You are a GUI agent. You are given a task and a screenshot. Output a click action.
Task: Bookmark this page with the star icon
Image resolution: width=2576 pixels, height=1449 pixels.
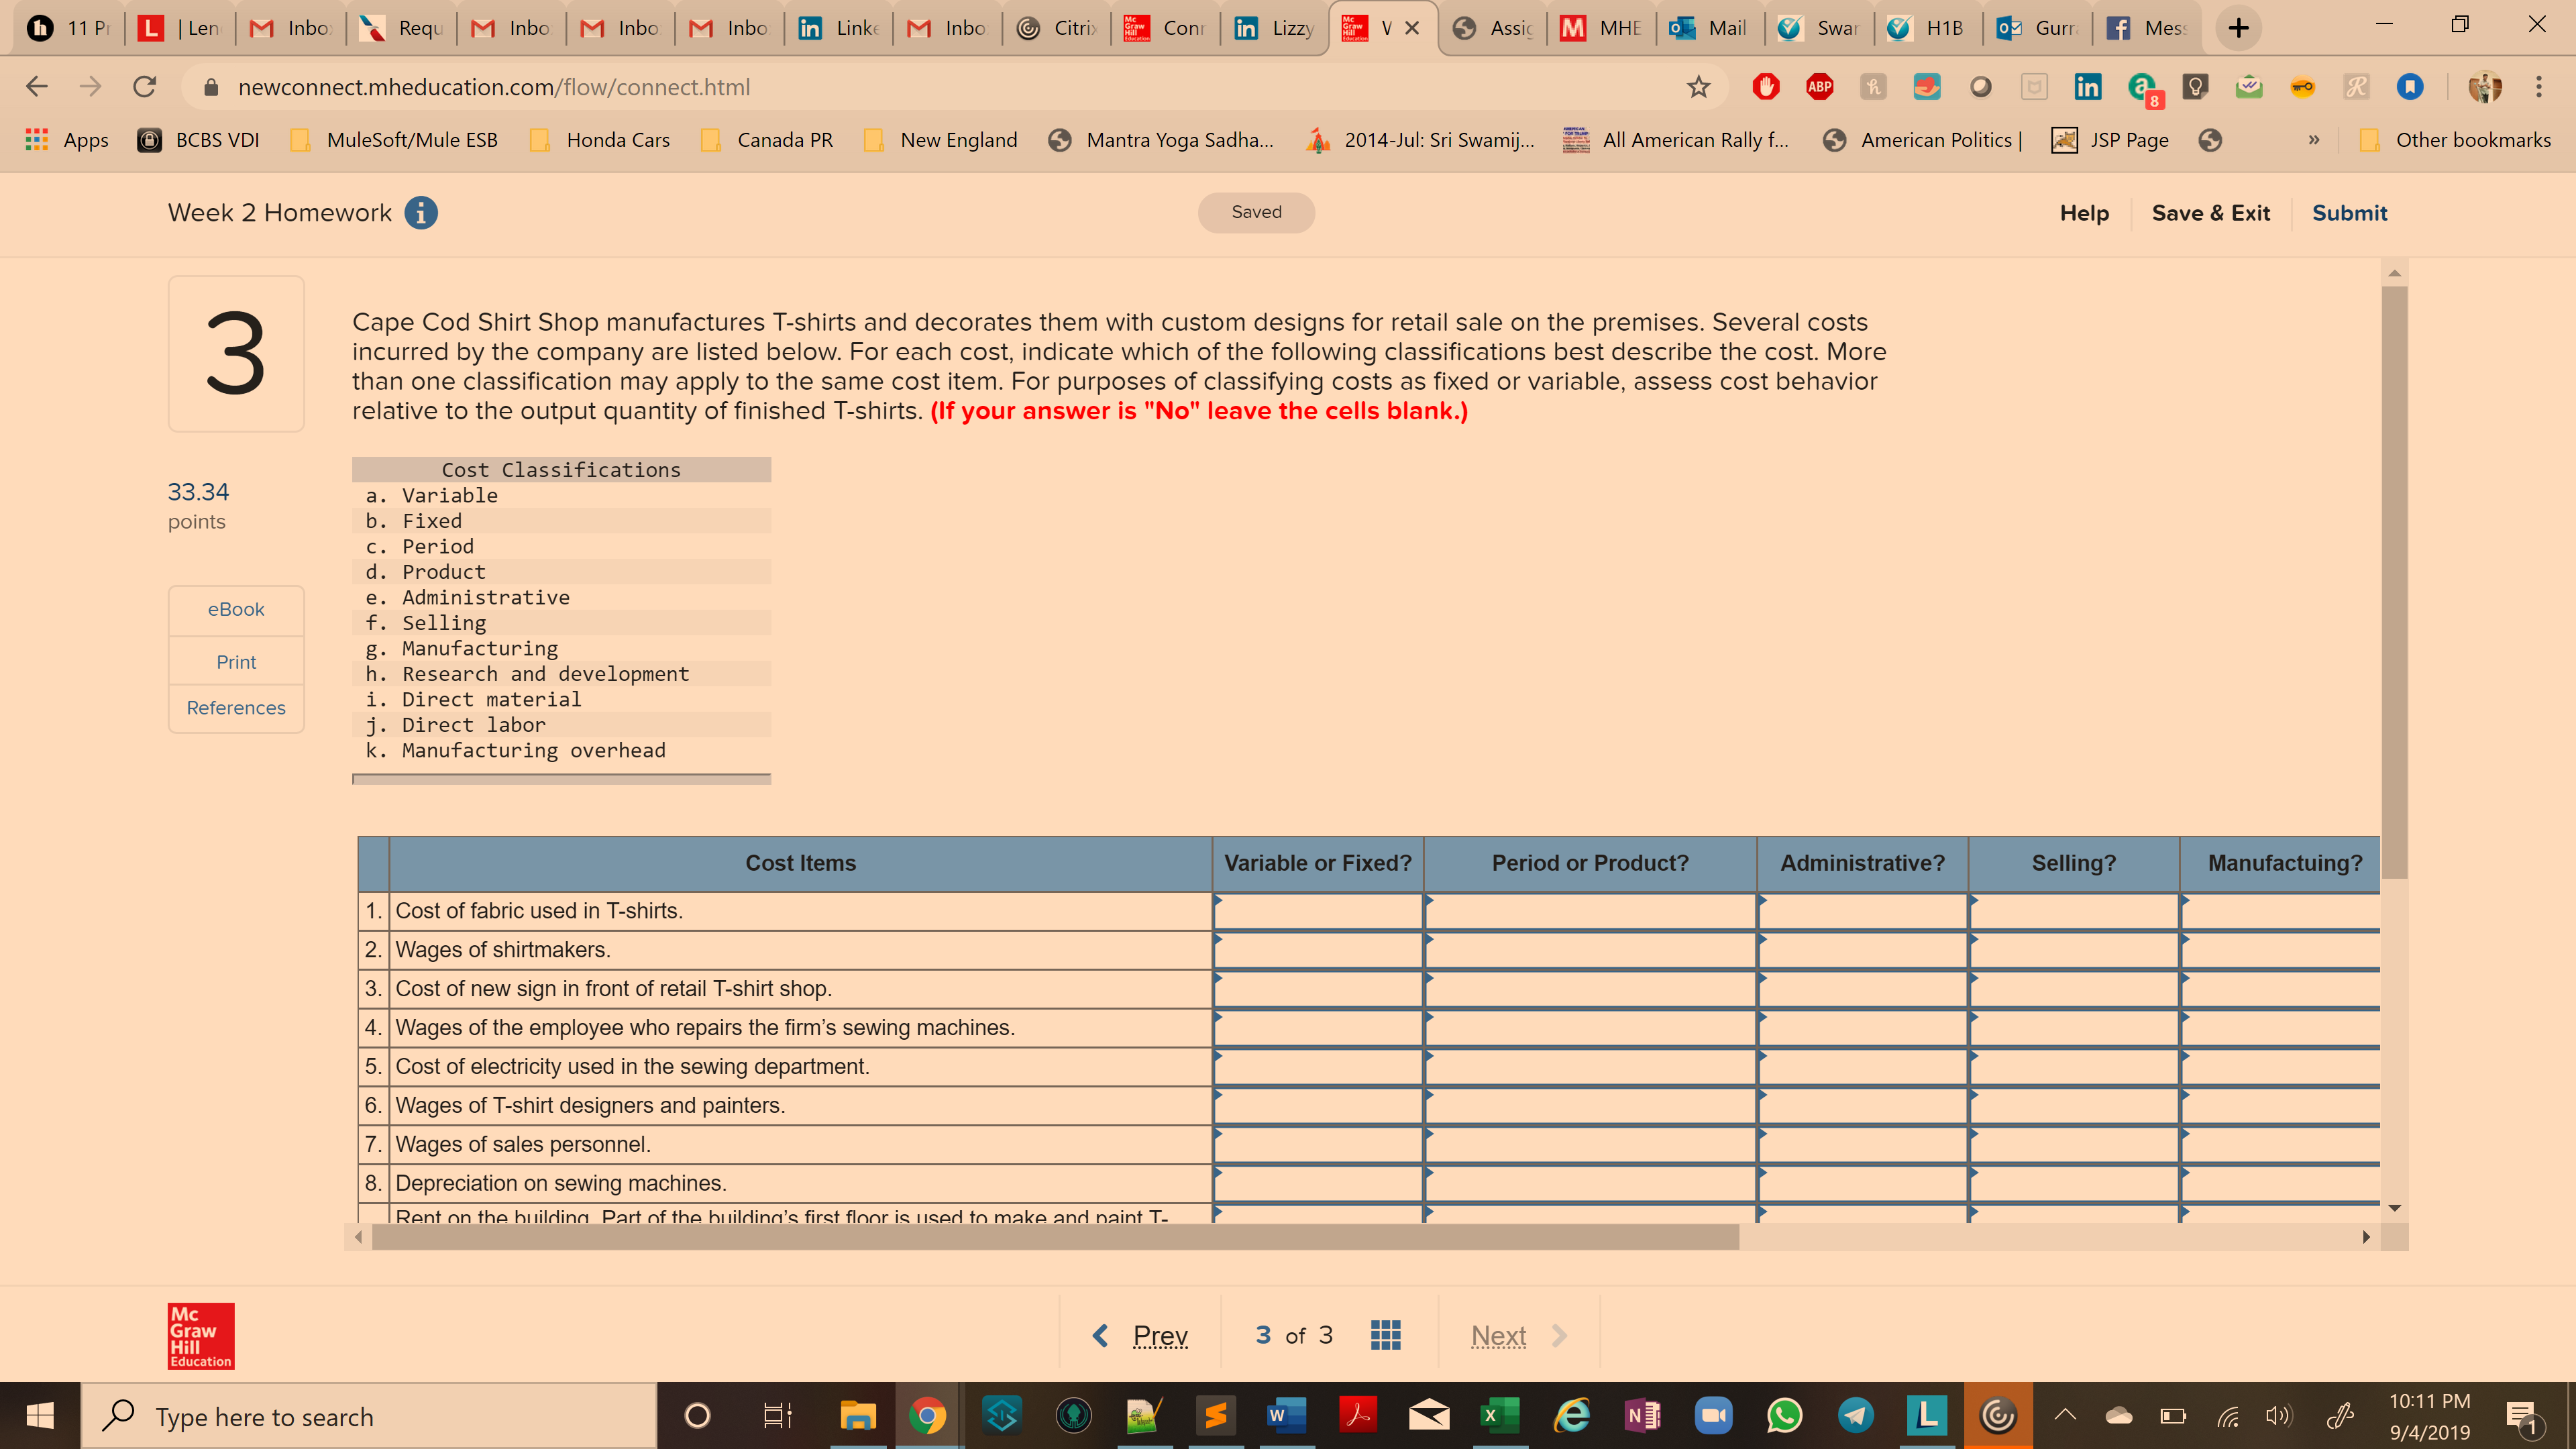tap(1698, 87)
